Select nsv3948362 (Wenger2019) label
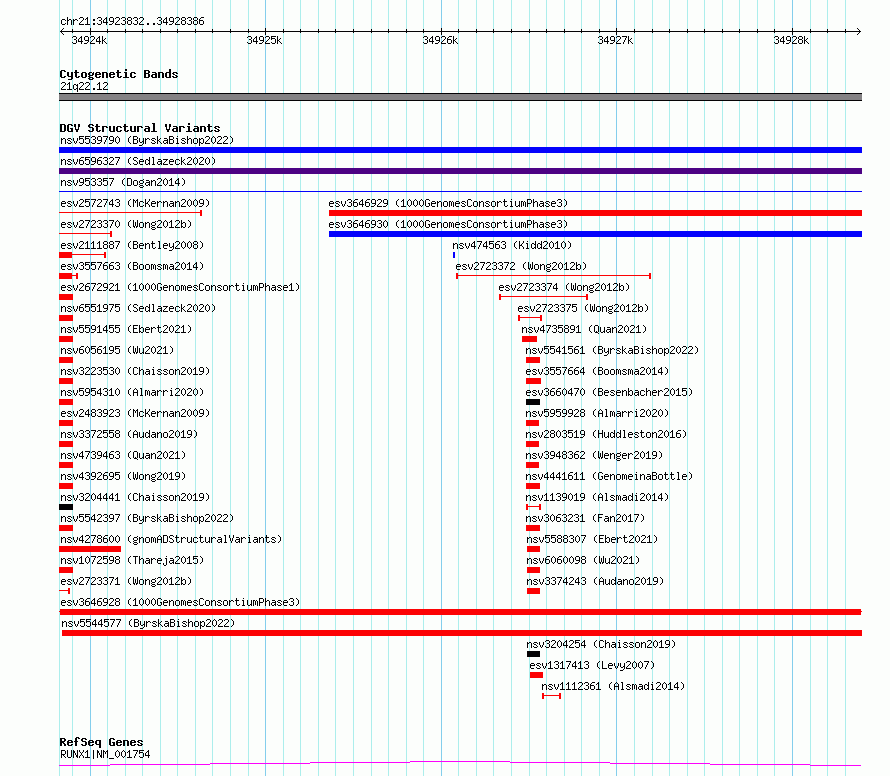This screenshot has height=776, width=890. pyautogui.click(x=594, y=455)
